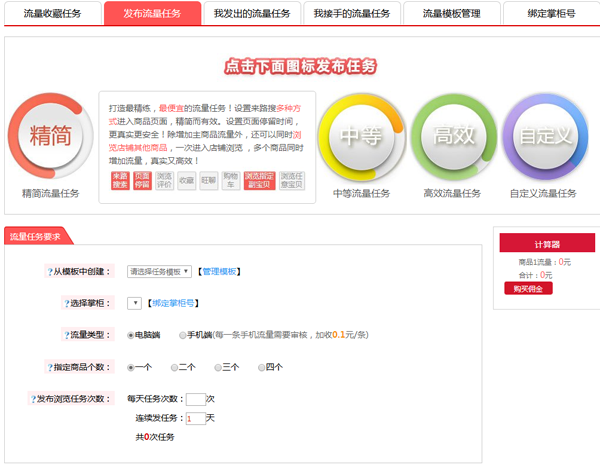Click the 浏览评价 feature badge
This screenshot has height=468, width=600.
click(164, 181)
